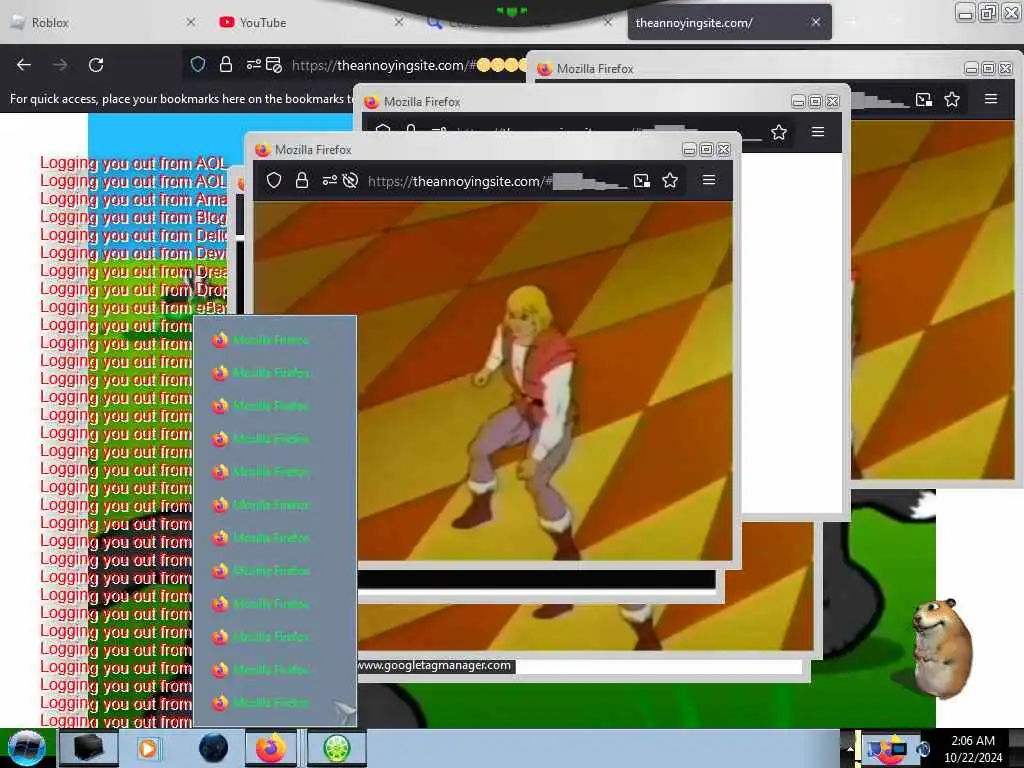Close the theannoyingsite.com/ tab

(x=816, y=22)
